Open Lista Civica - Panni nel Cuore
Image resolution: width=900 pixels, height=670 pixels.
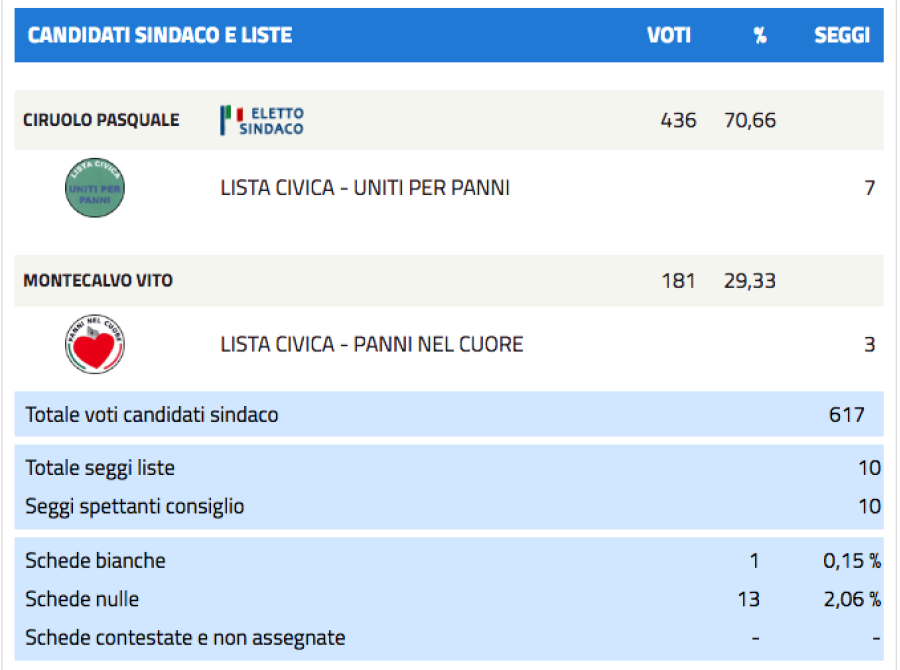[372, 344]
